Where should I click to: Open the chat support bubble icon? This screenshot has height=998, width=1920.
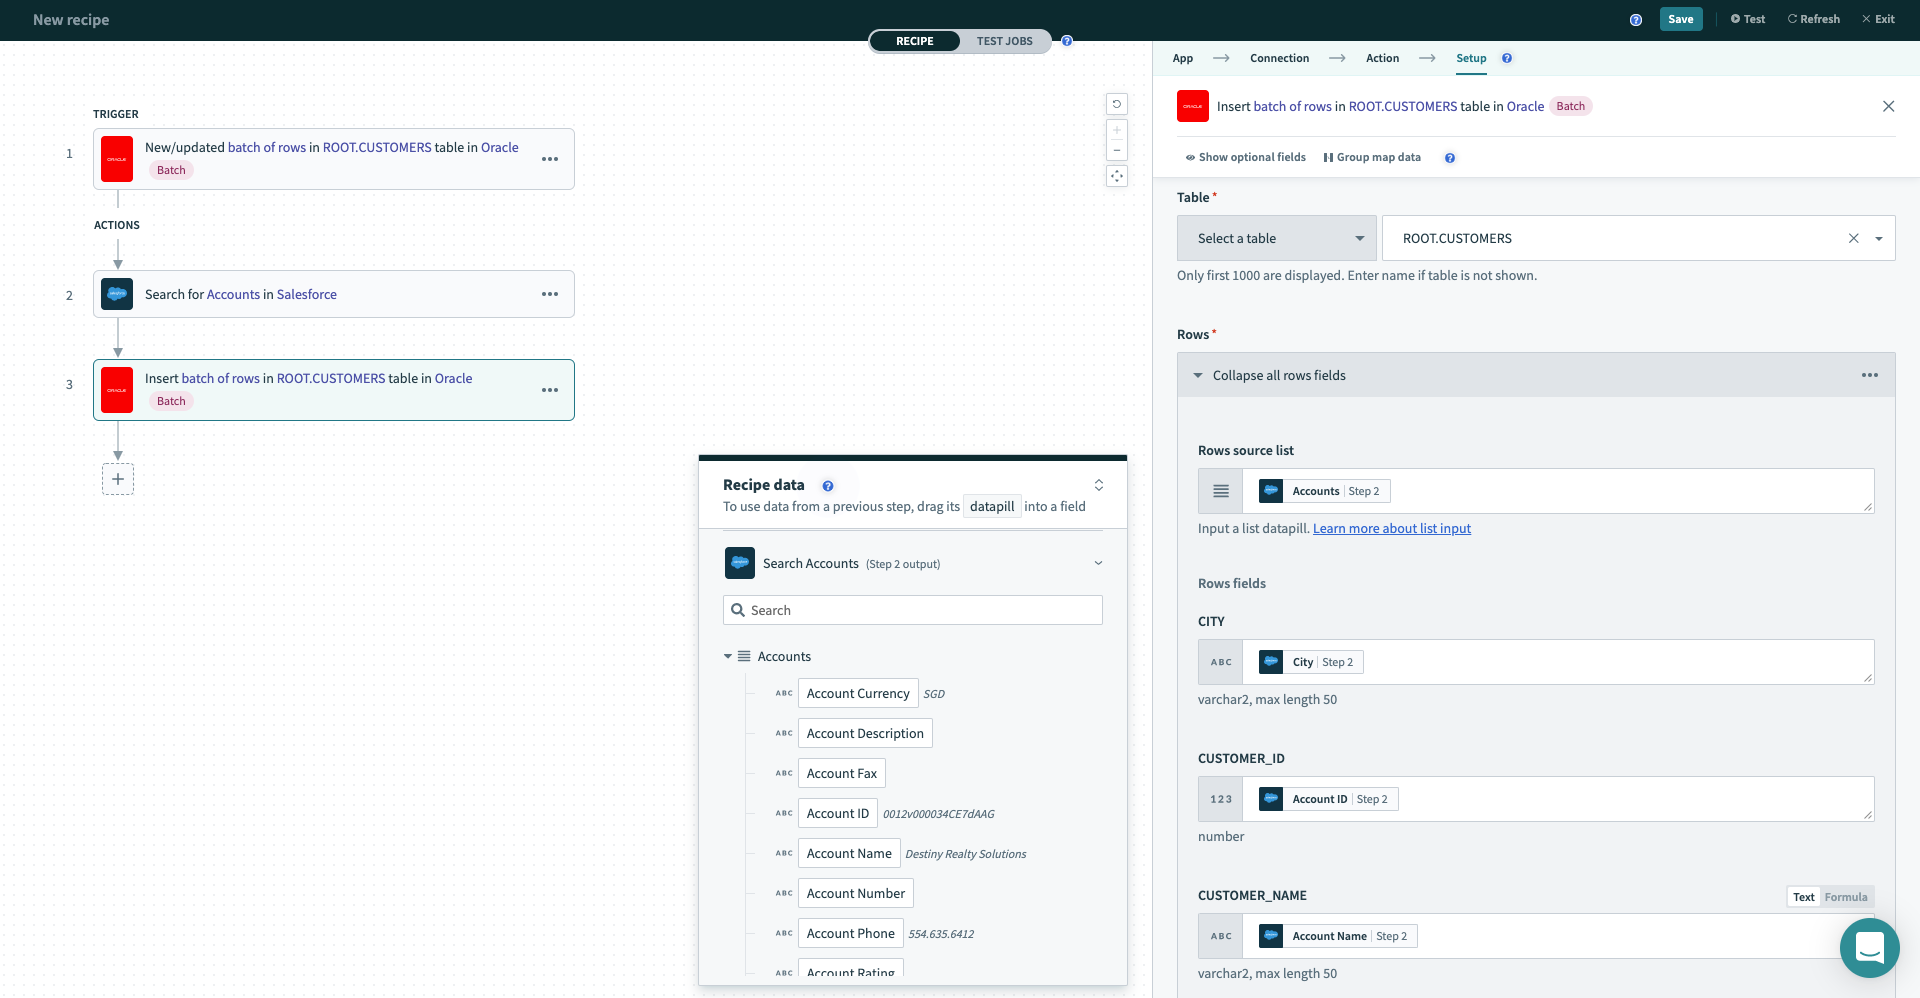[x=1869, y=947]
